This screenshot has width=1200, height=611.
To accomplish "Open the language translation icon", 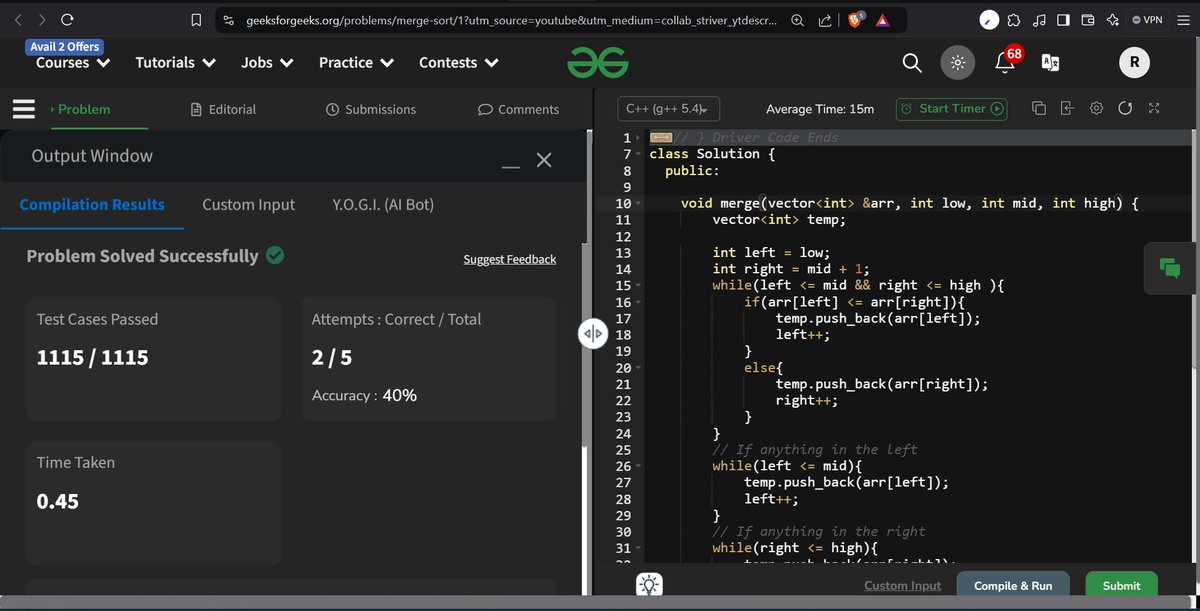I will click(1050, 62).
